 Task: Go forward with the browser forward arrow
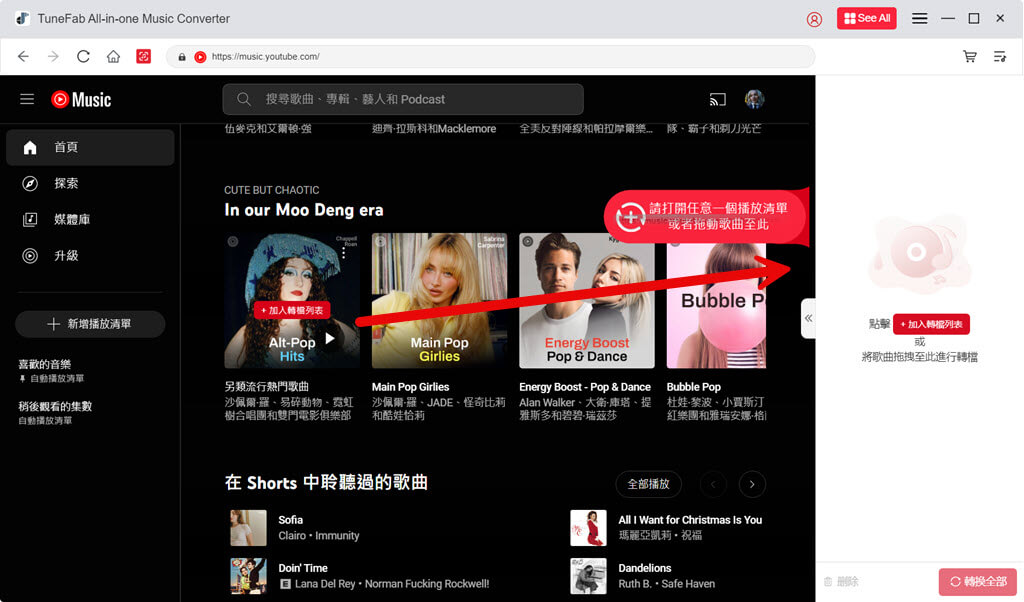54,57
